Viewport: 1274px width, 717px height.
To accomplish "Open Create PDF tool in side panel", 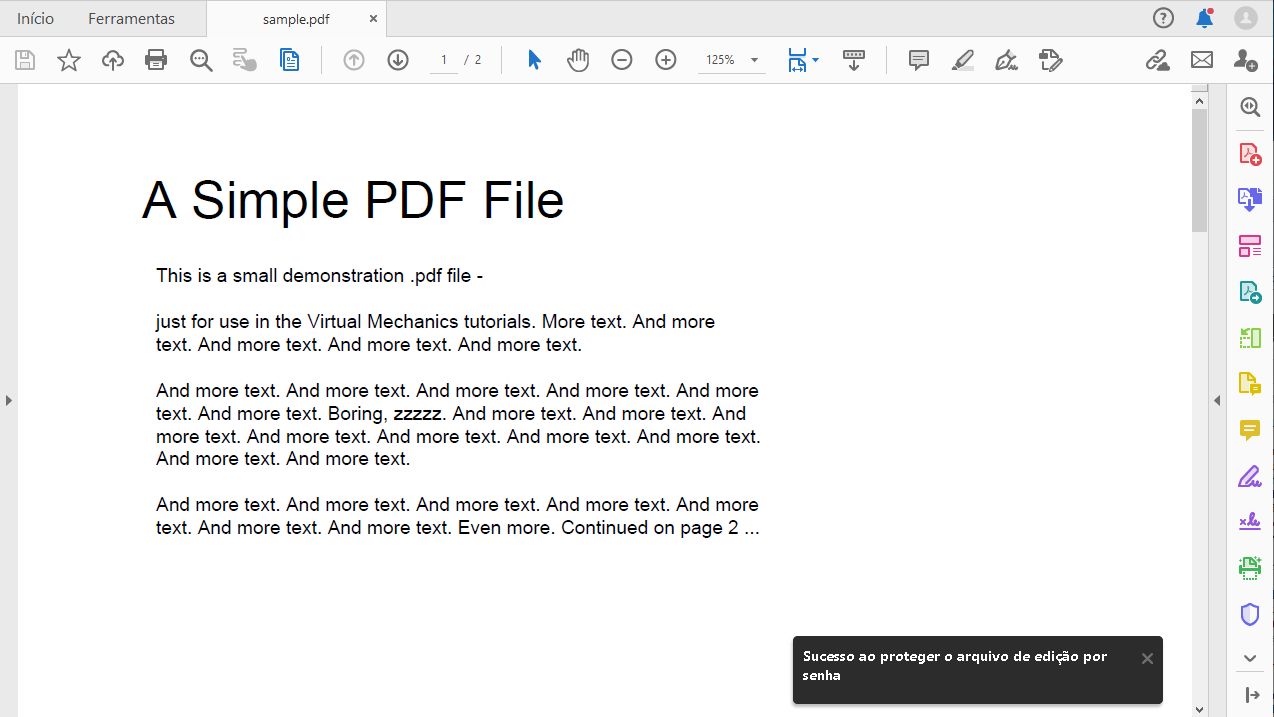I will (x=1250, y=154).
